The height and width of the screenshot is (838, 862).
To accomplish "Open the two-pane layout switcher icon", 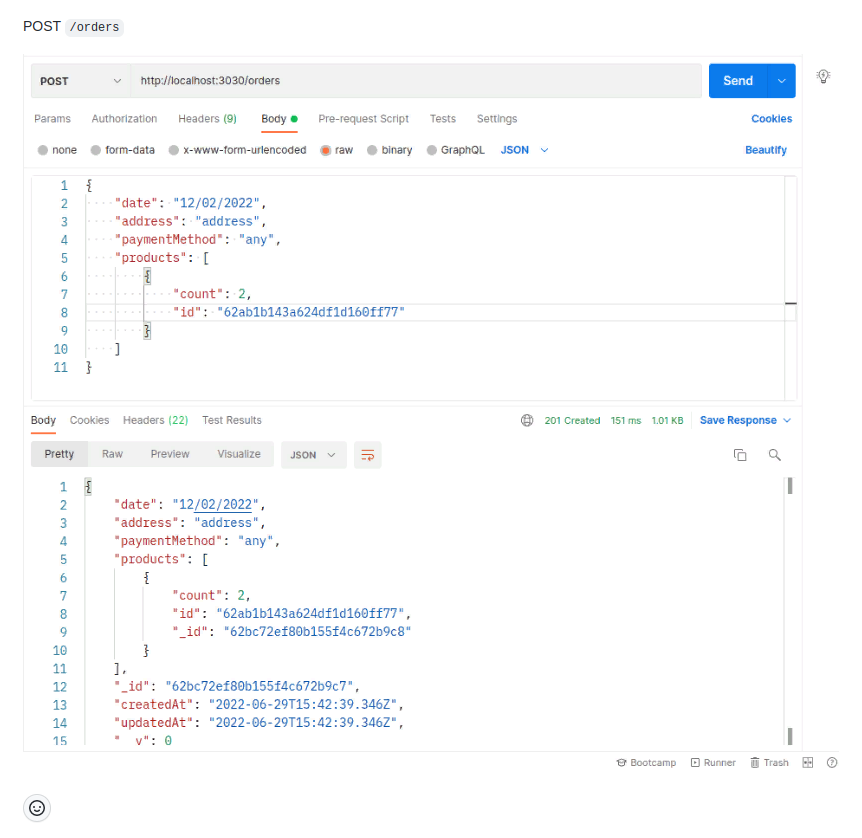I will coord(806,762).
